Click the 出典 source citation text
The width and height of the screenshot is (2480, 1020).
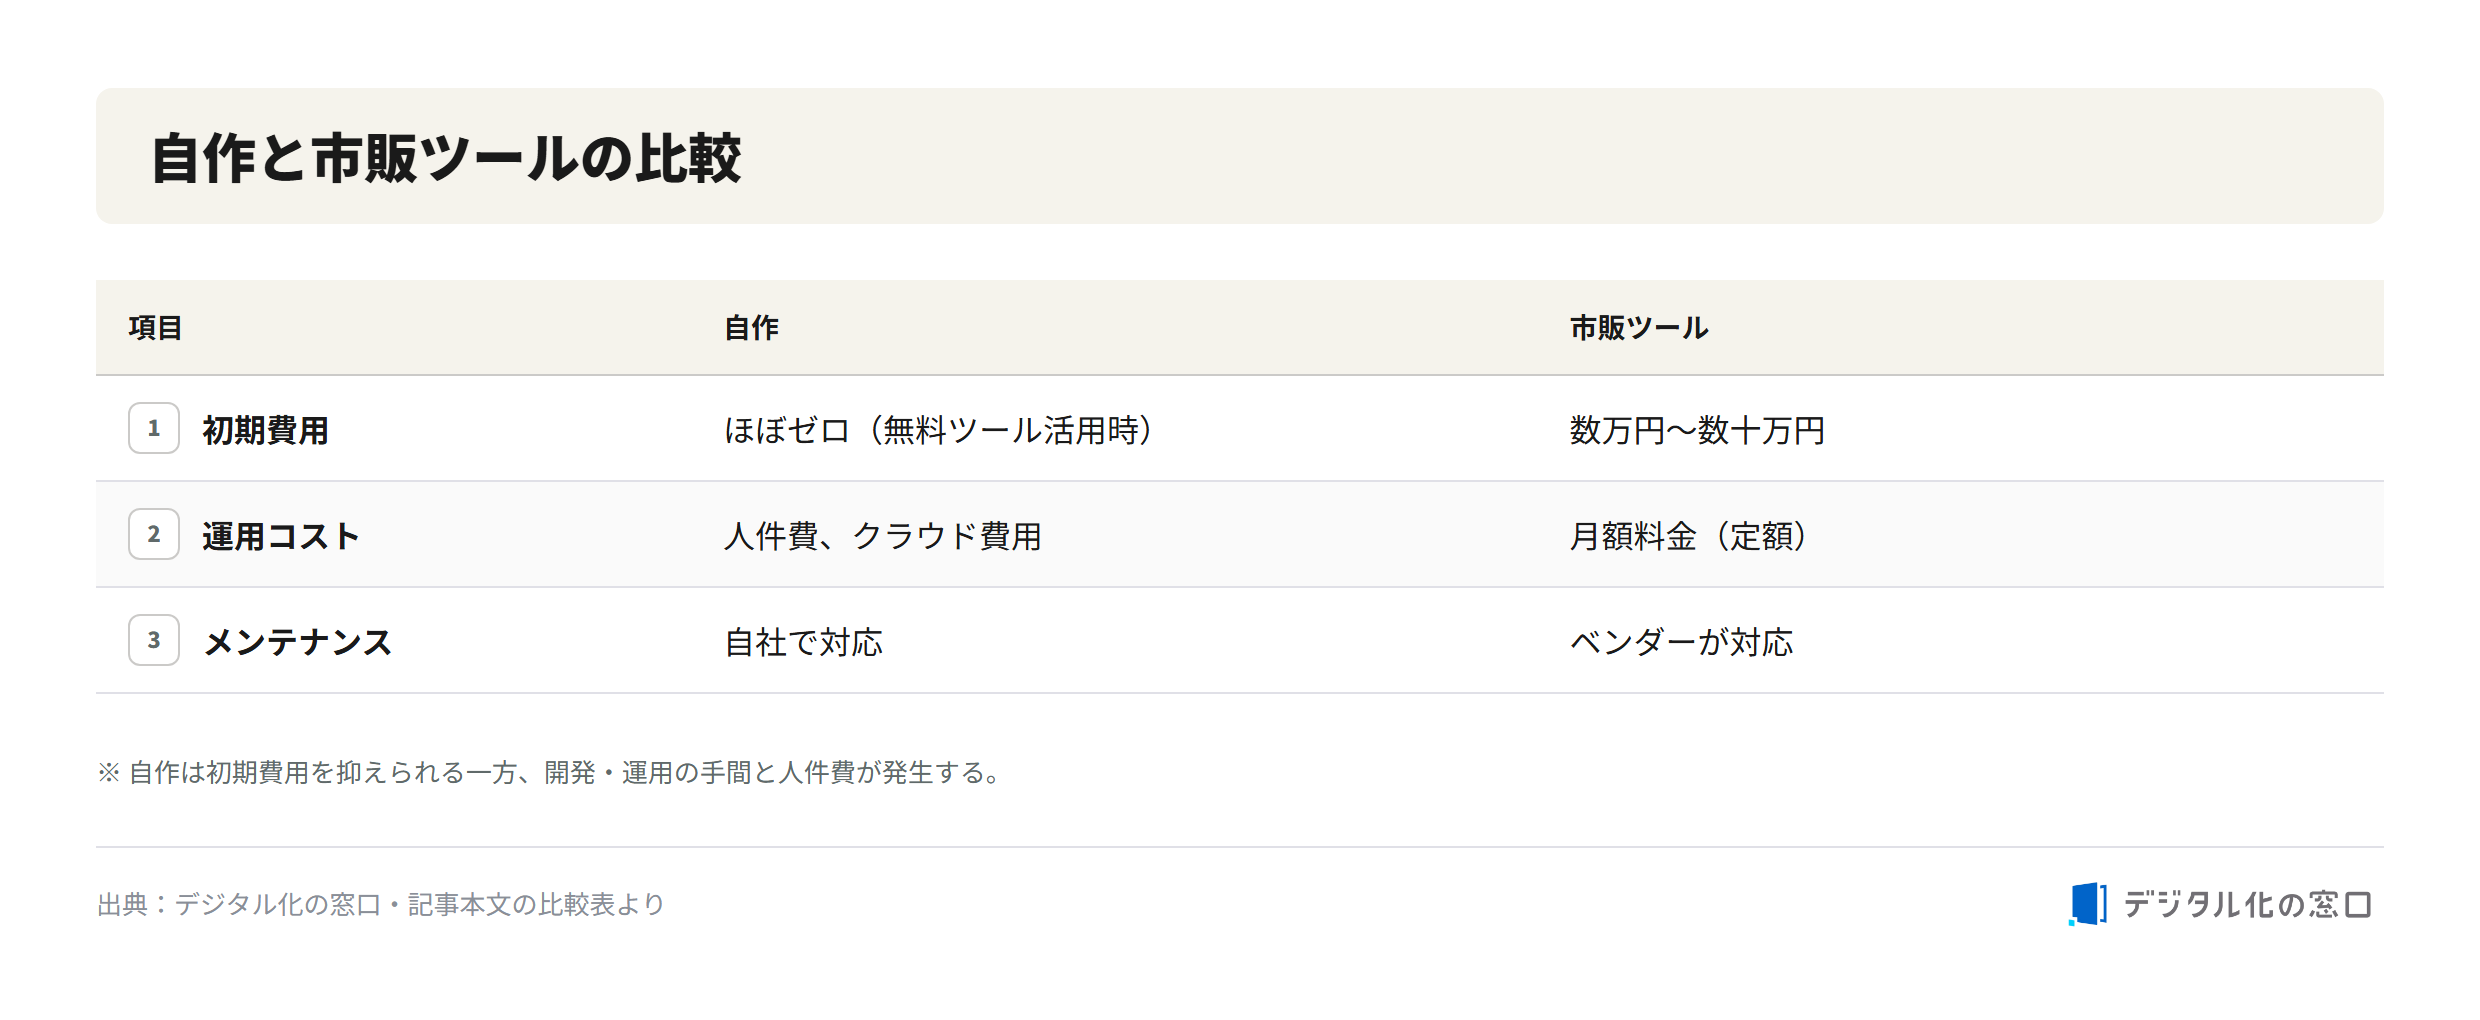tap(381, 904)
